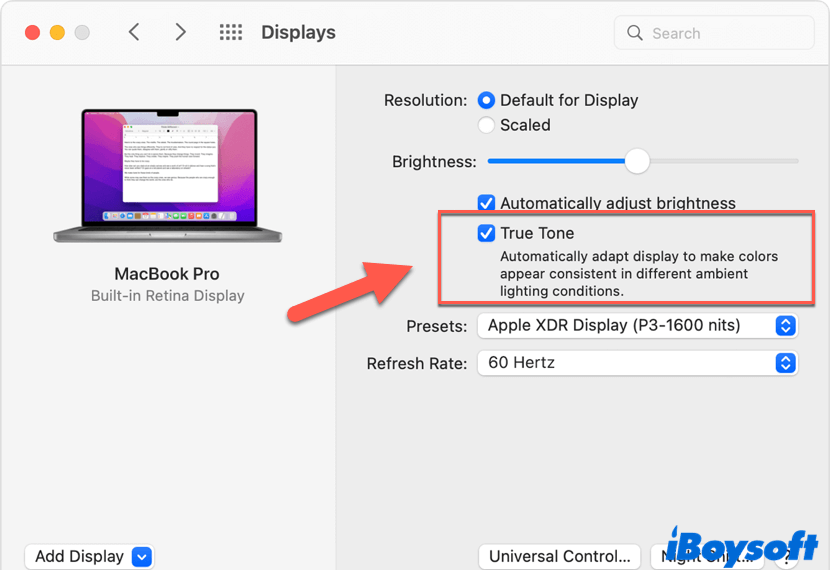Click the MacBook Pro display name
The image size is (830, 570).
(x=167, y=274)
